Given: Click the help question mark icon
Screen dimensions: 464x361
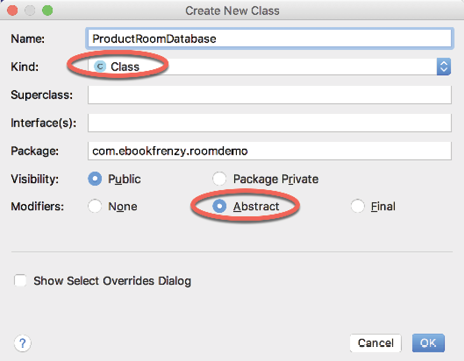Looking at the screenshot, I should pyautogui.click(x=22, y=343).
